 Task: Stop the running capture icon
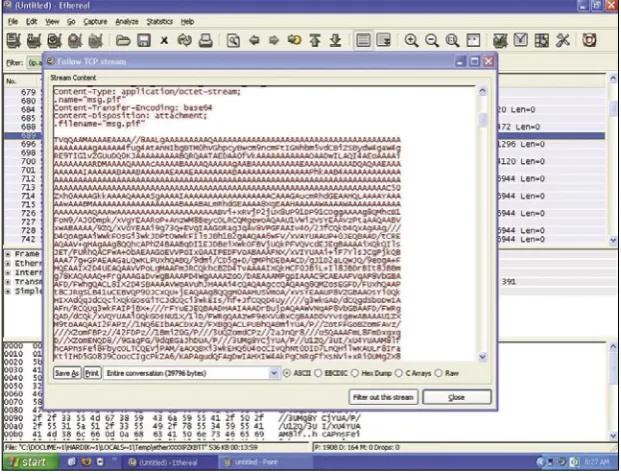(x=75, y=40)
